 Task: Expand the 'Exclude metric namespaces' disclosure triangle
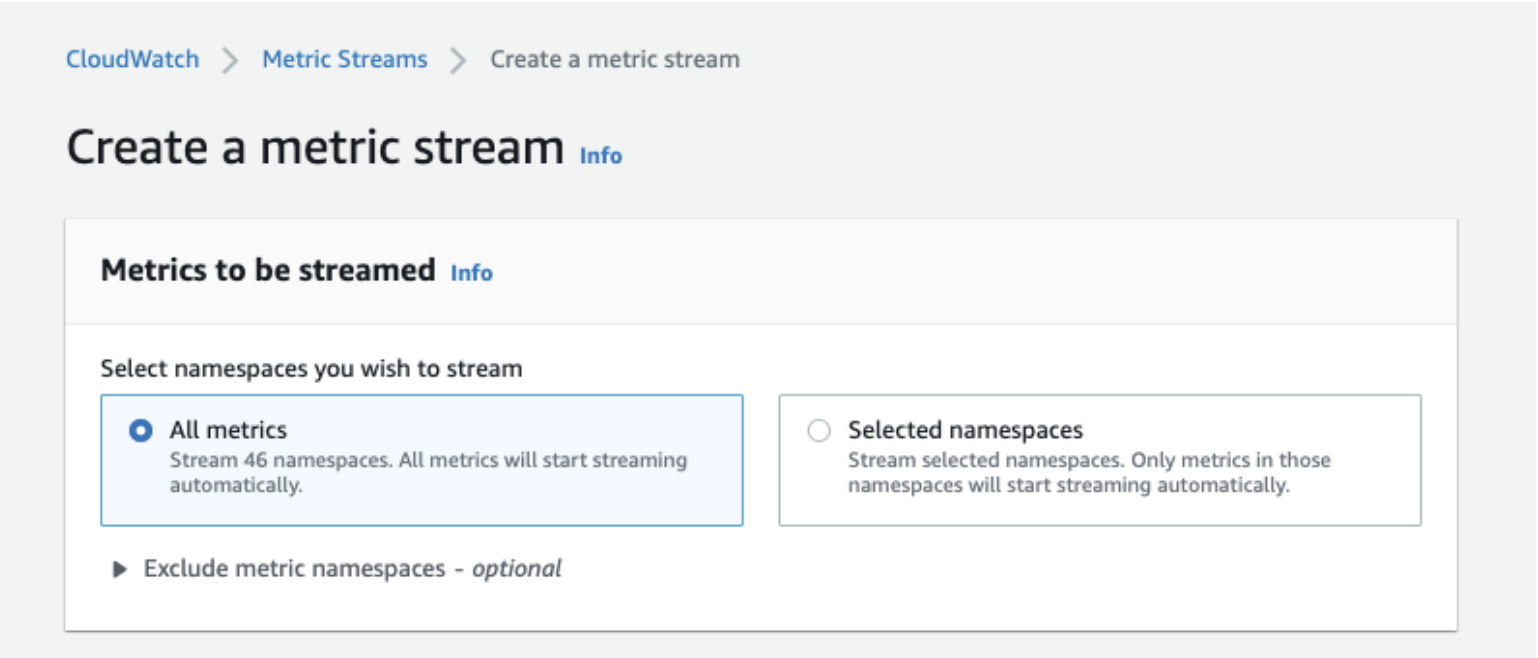click(x=120, y=570)
